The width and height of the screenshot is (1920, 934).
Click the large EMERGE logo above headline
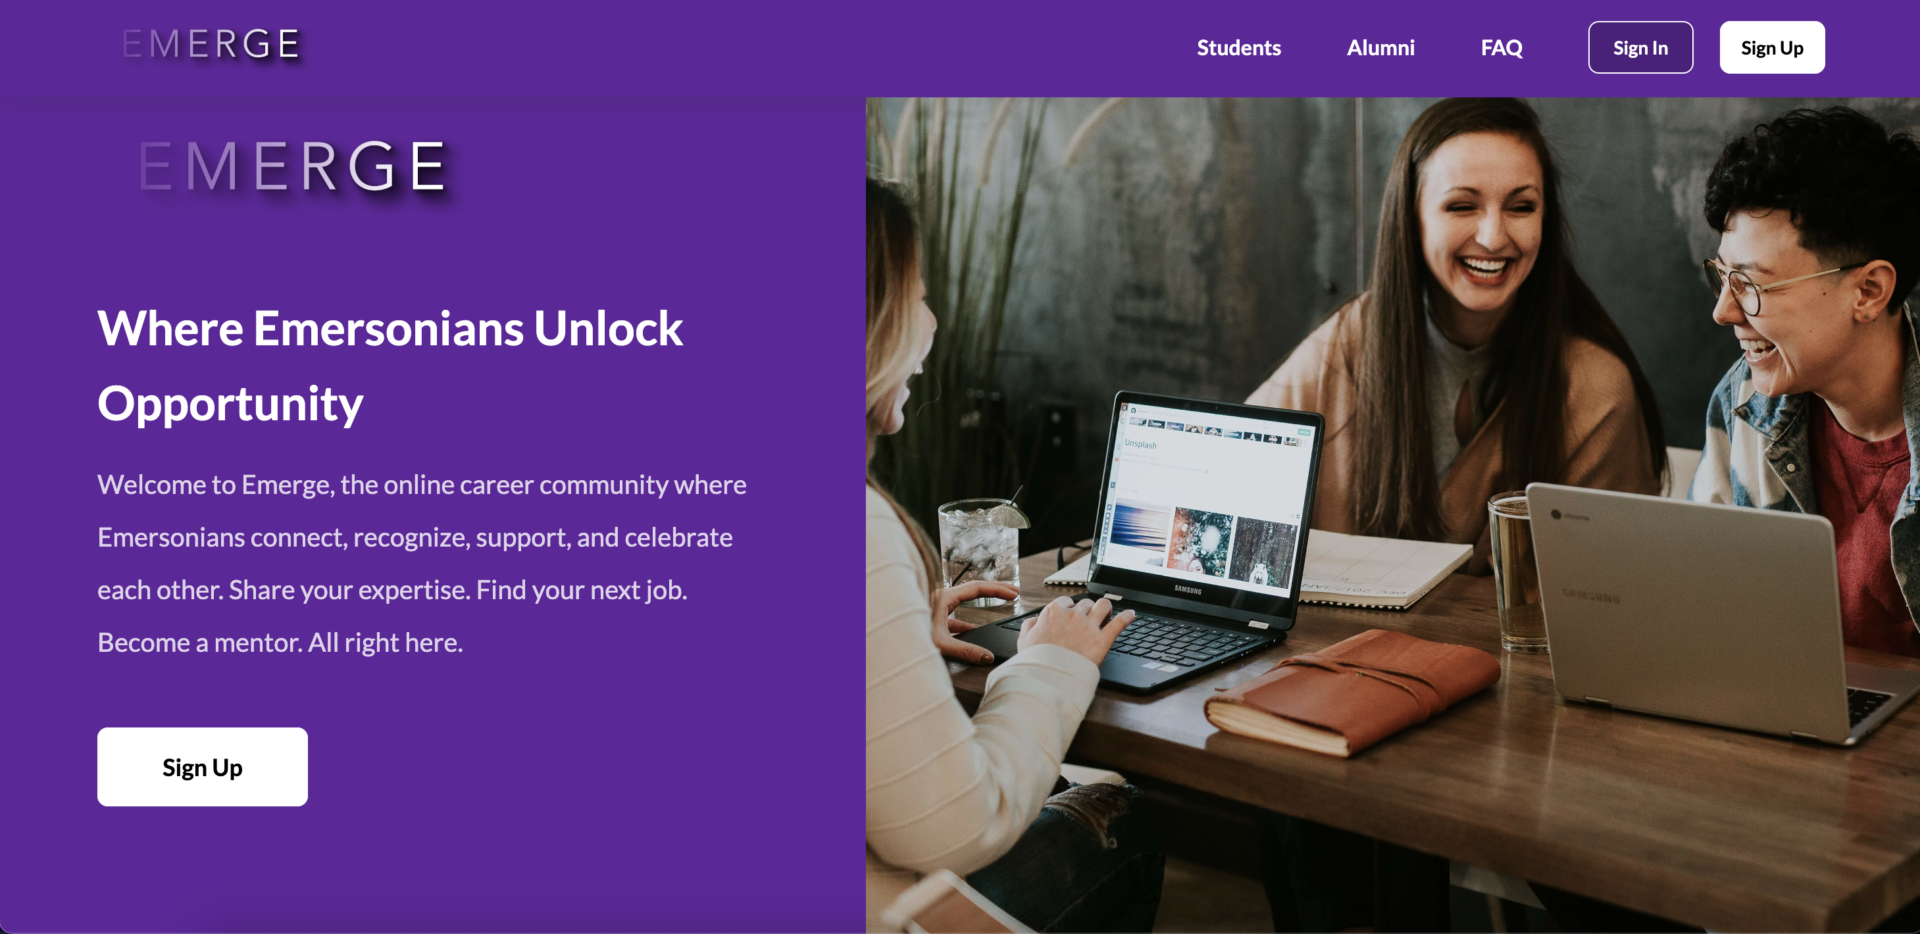click(x=292, y=166)
